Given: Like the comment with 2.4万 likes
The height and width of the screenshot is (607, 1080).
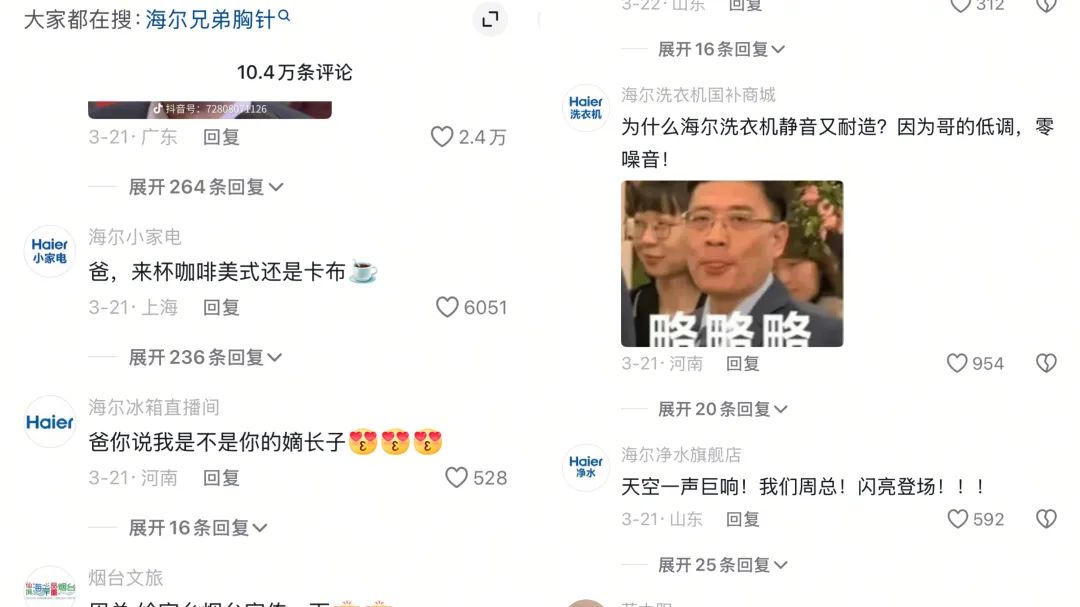Looking at the screenshot, I should tap(442, 136).
